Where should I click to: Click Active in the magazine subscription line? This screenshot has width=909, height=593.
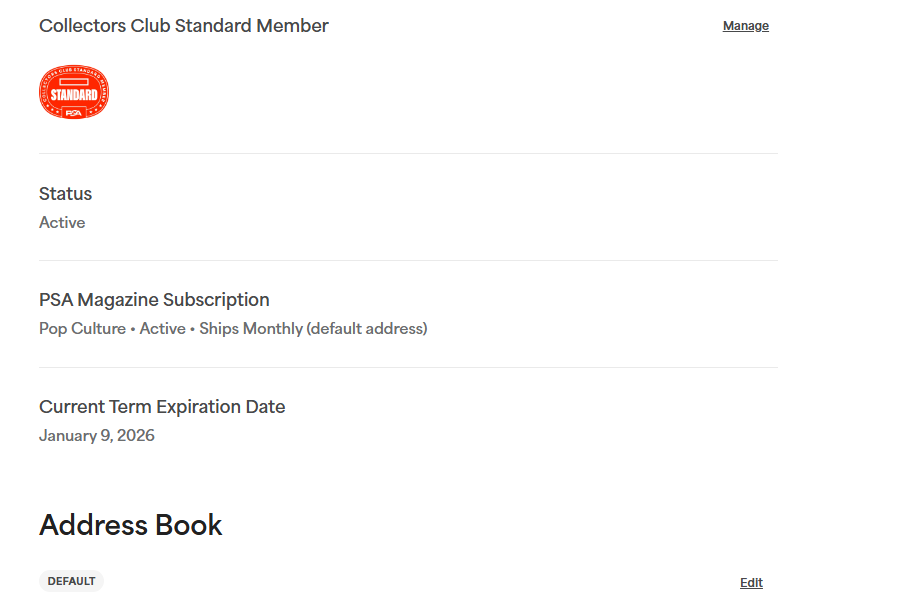click(162, 329)
